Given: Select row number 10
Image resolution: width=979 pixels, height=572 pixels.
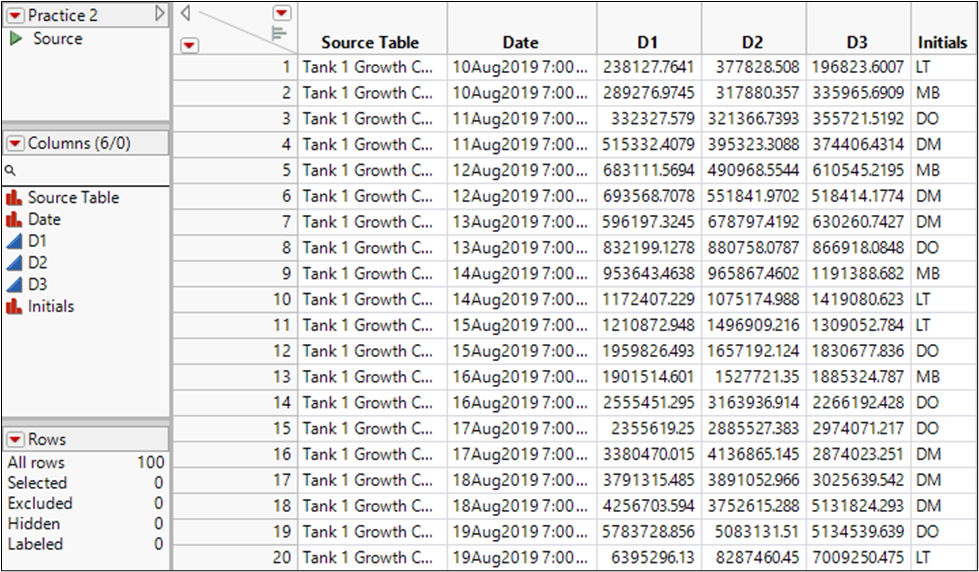Looking at the screenshot, I should point(281,299).
